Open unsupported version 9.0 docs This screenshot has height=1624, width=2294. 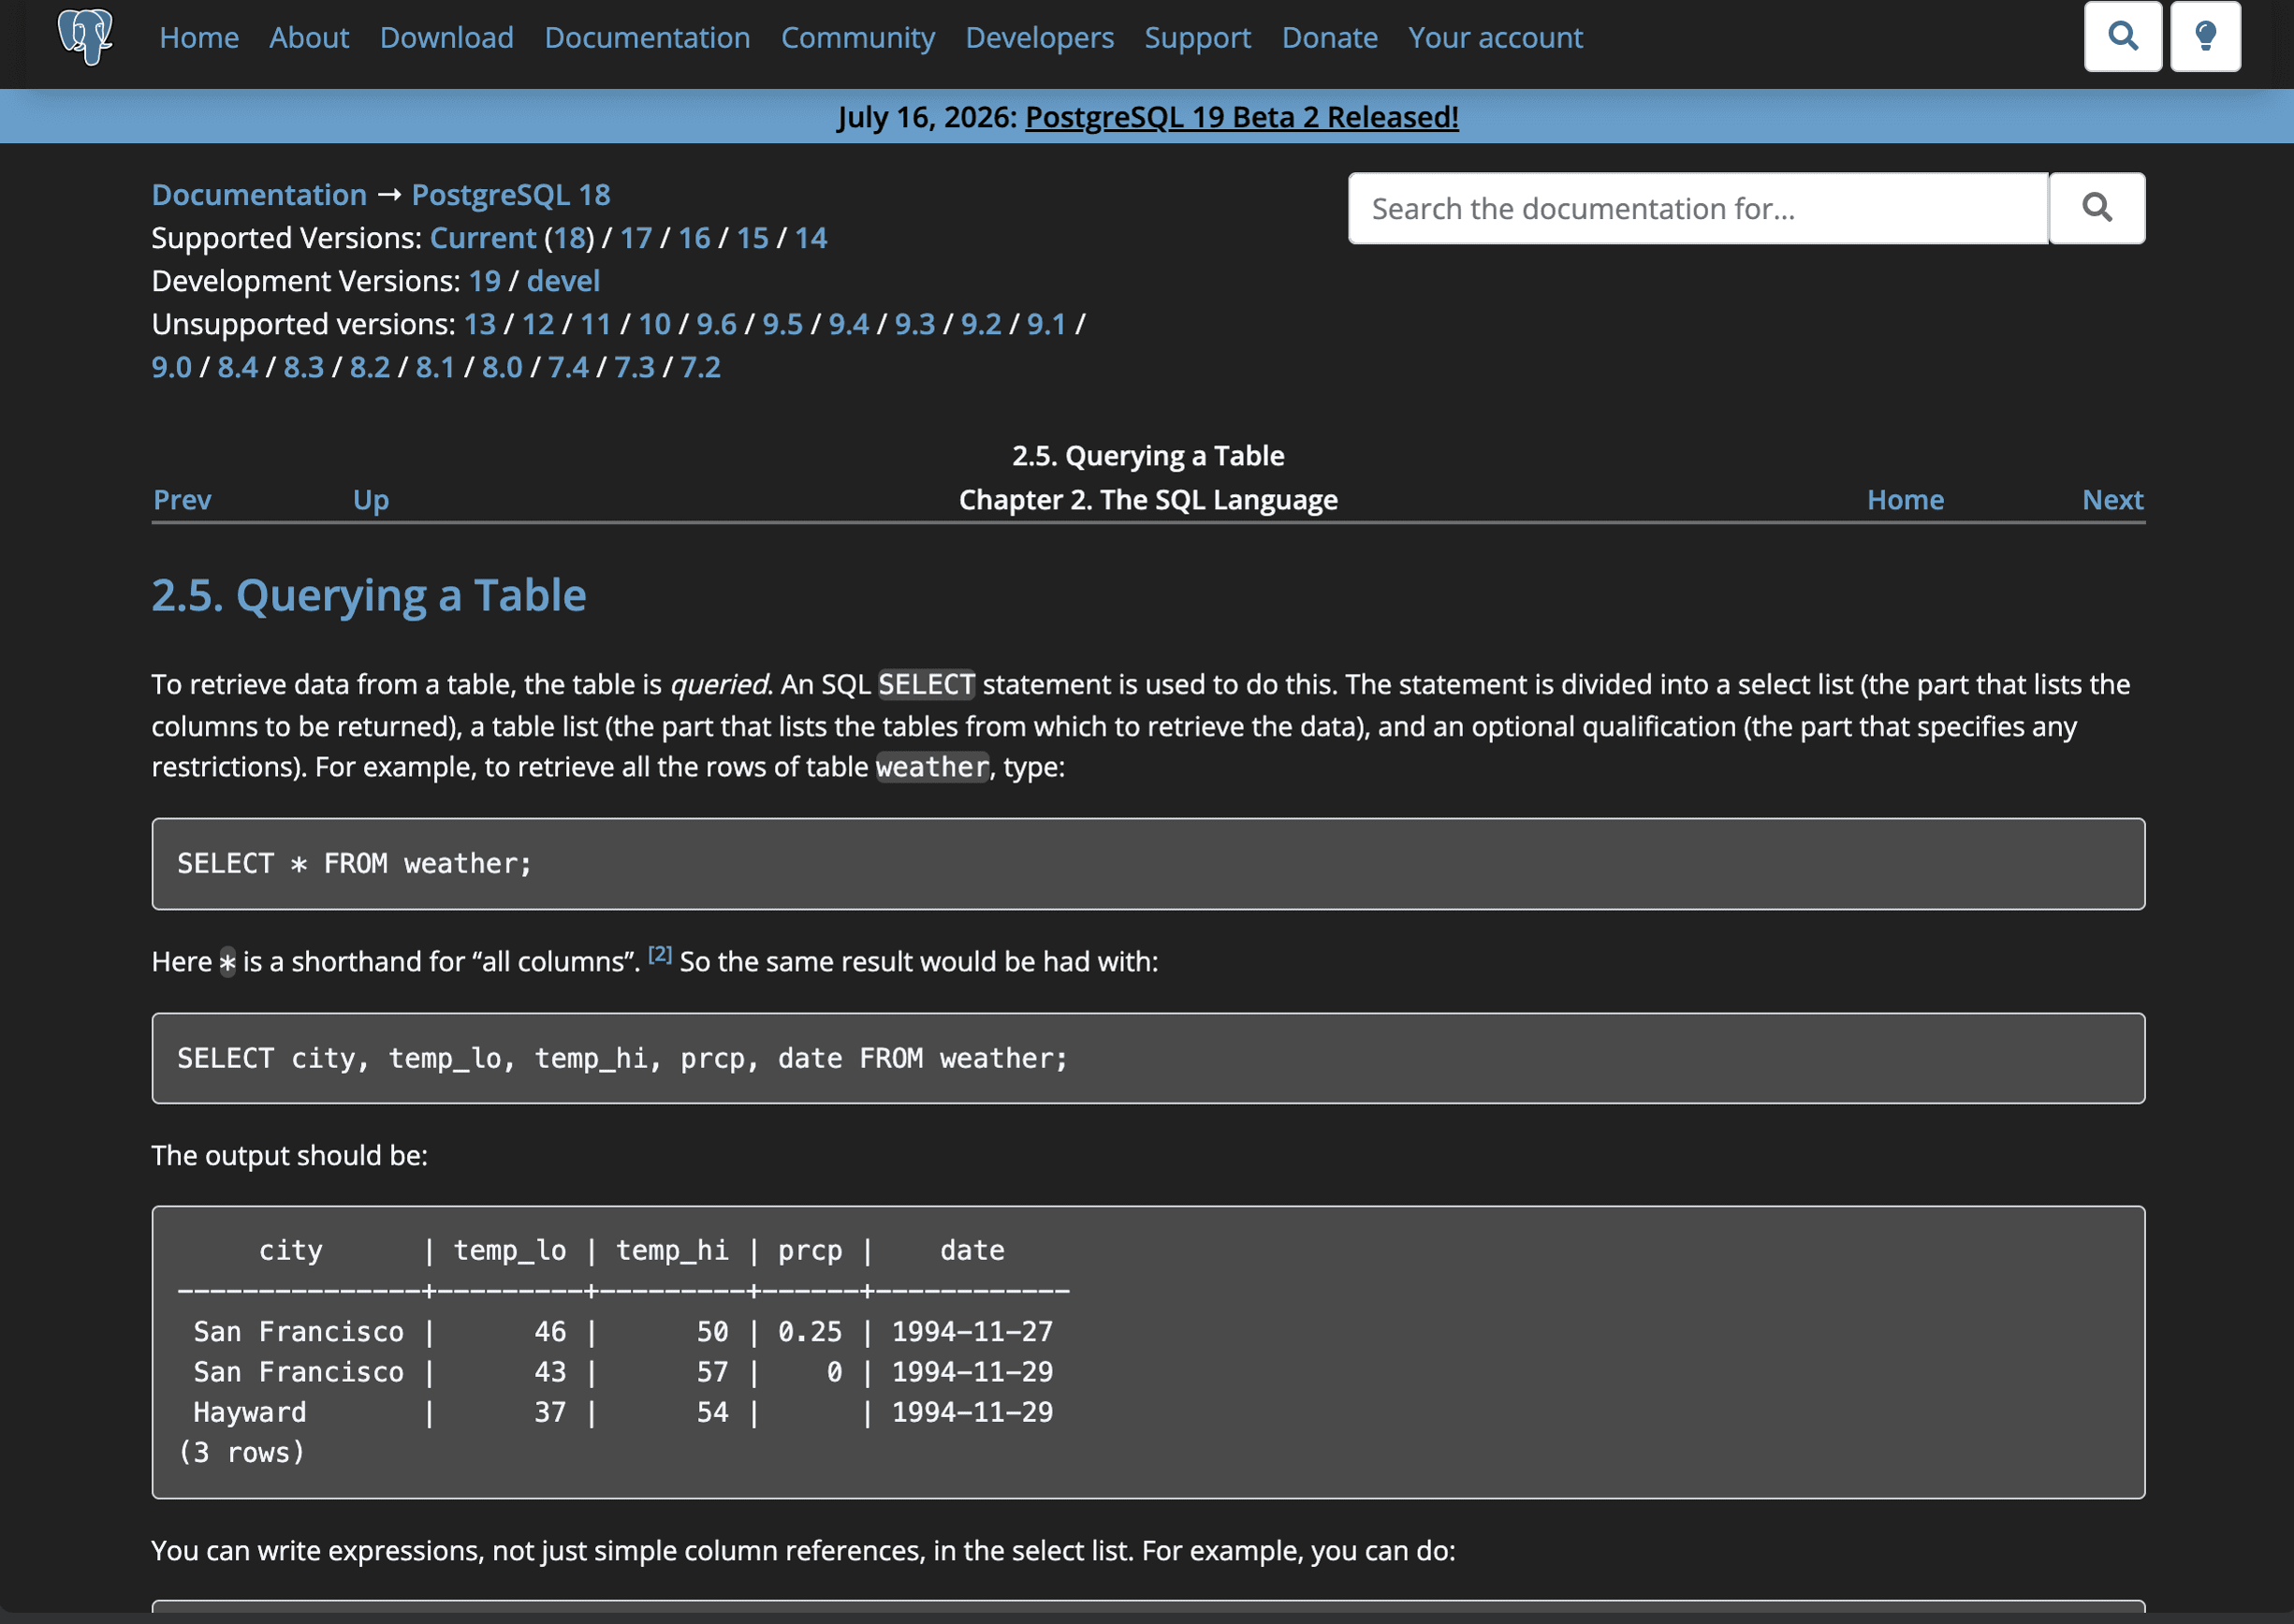click(x=172, y=367)
